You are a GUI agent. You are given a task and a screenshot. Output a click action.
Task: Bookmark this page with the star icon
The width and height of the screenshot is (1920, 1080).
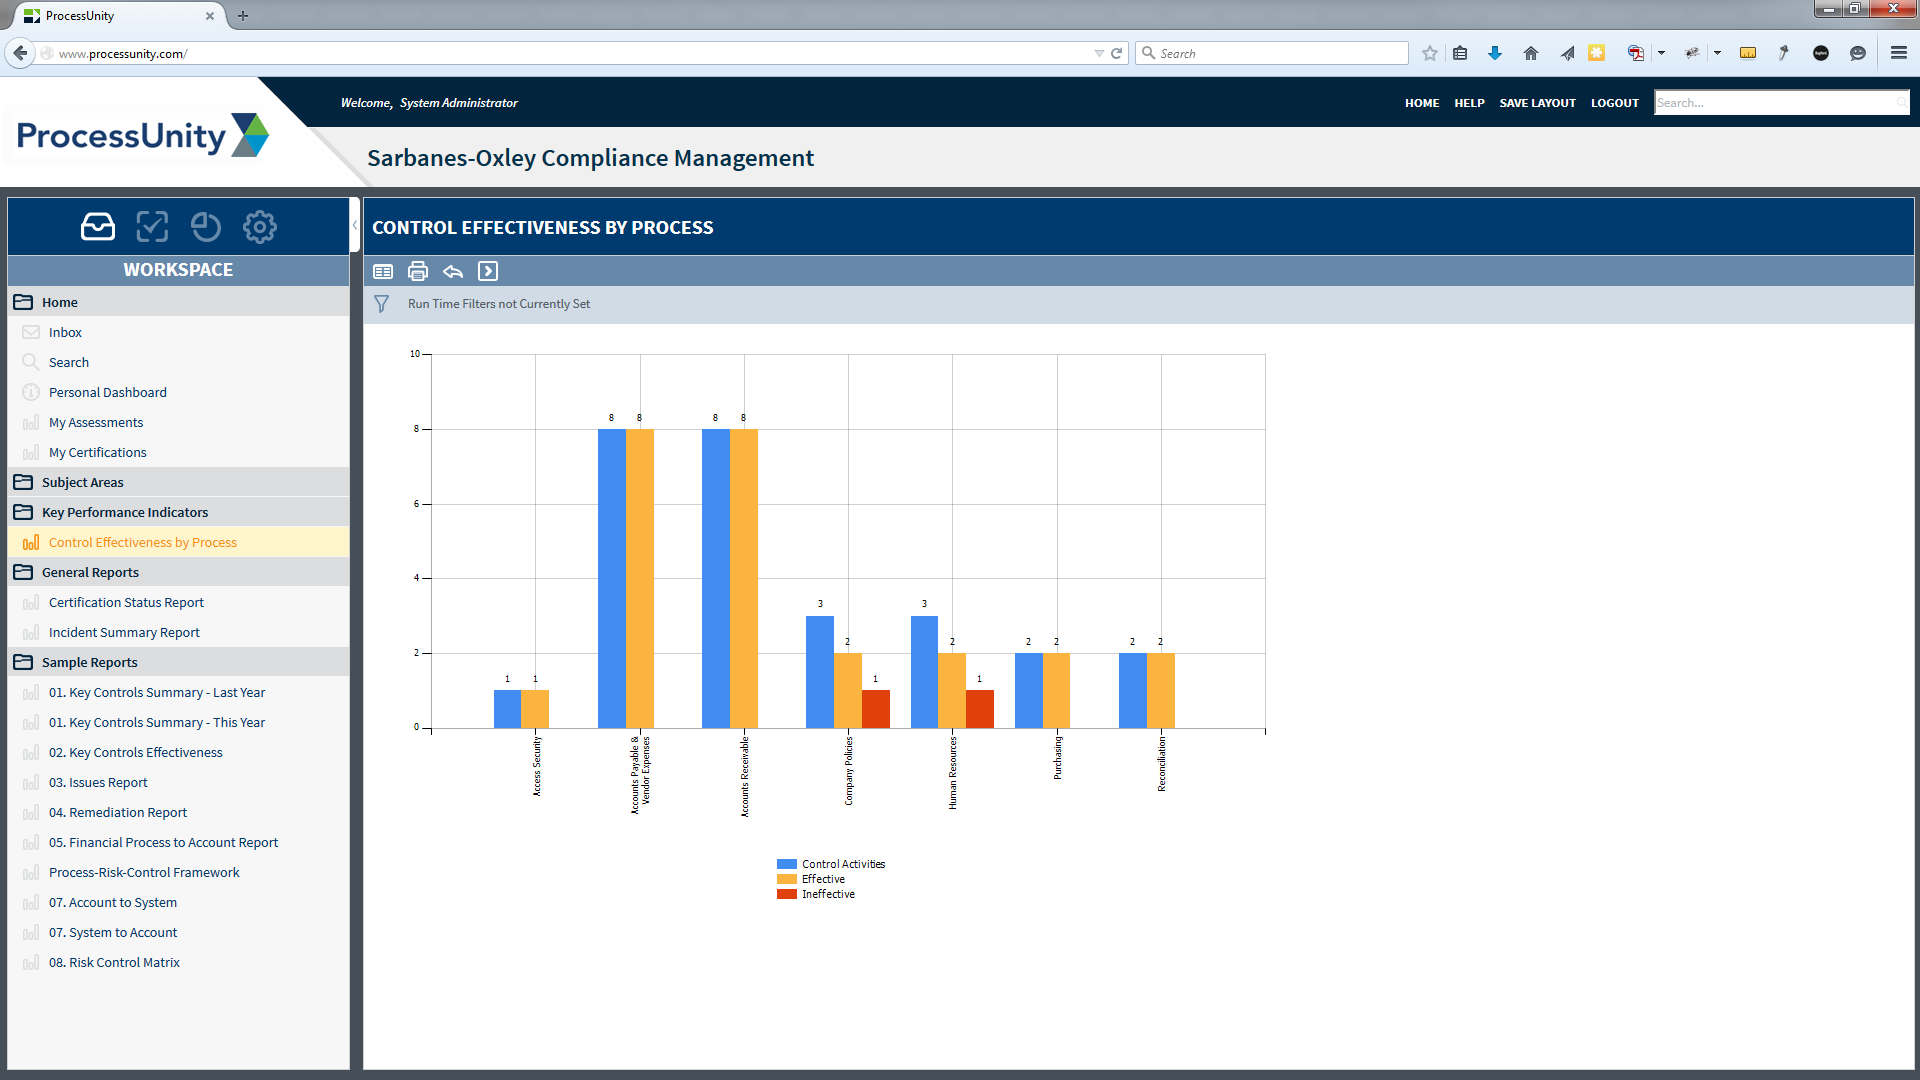(x=1430, y=53)
